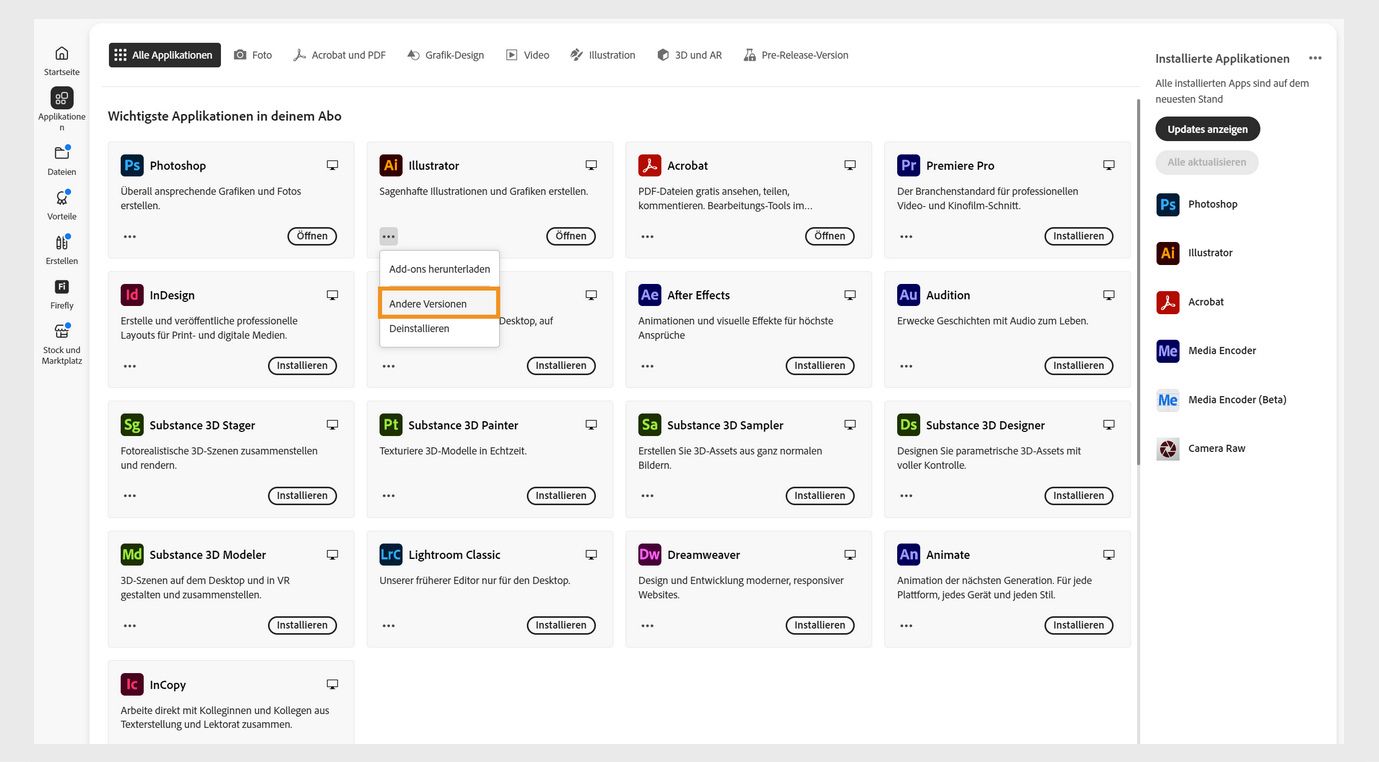The width and height of the screenshot is (1379, 762).
Task: Go to Startseite in the sidebar
Action: pos(61,60)
